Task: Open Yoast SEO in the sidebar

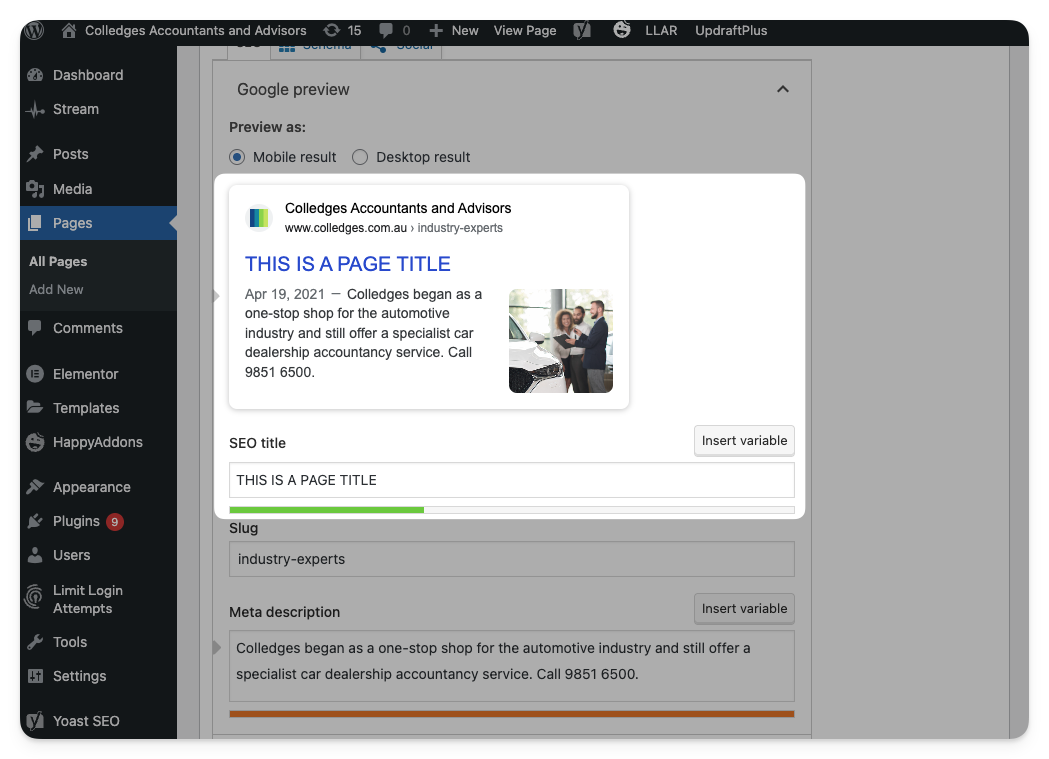Action: click(86, 721)
